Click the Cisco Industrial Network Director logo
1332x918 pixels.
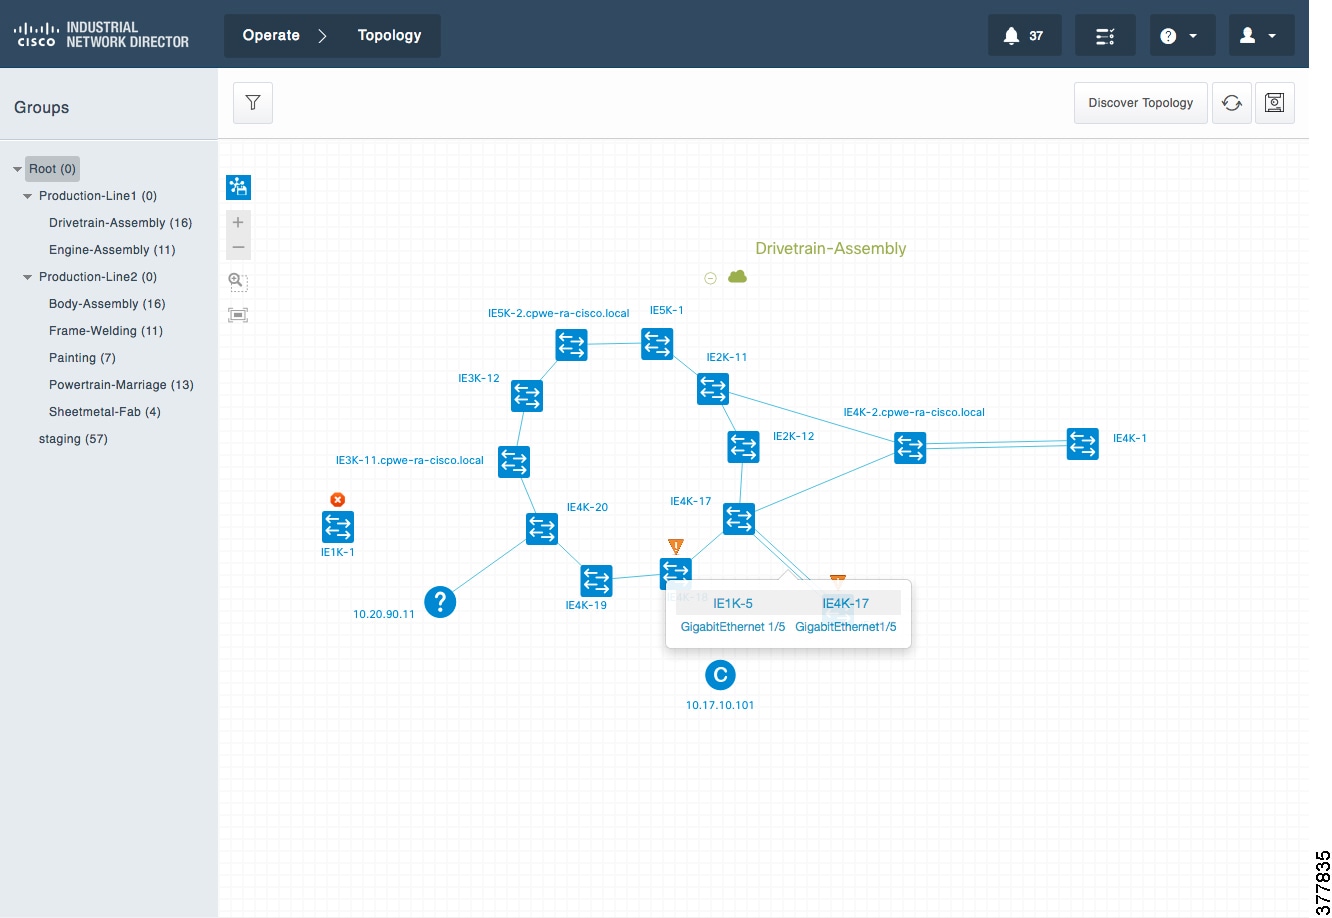[101, 35]
